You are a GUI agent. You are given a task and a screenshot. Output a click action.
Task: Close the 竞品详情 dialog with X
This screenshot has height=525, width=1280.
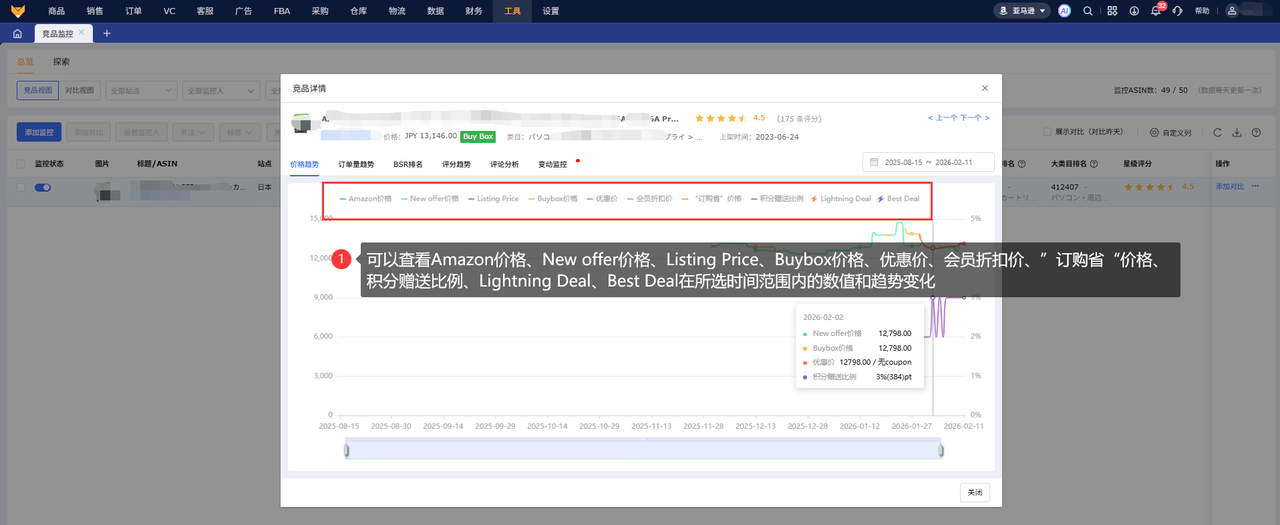[985, 88]
